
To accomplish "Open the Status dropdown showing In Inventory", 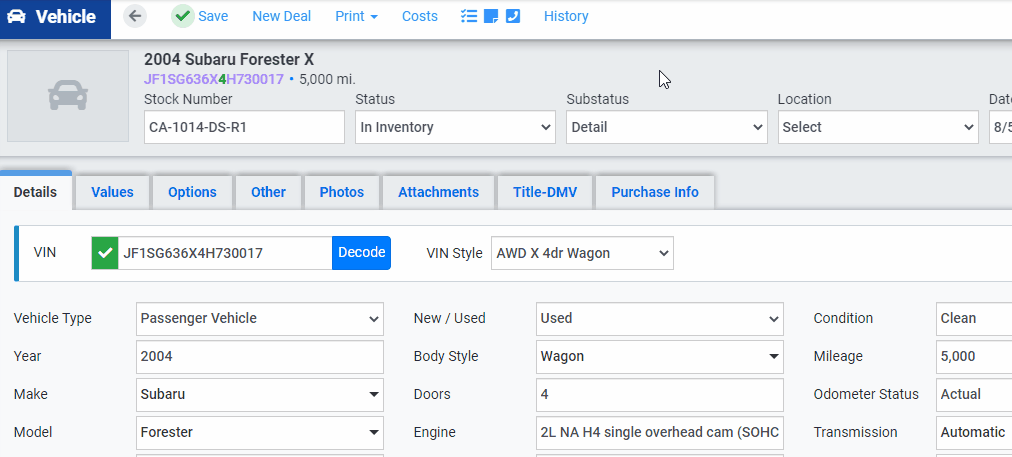I will pyautogui.click(x=455, y=127).
